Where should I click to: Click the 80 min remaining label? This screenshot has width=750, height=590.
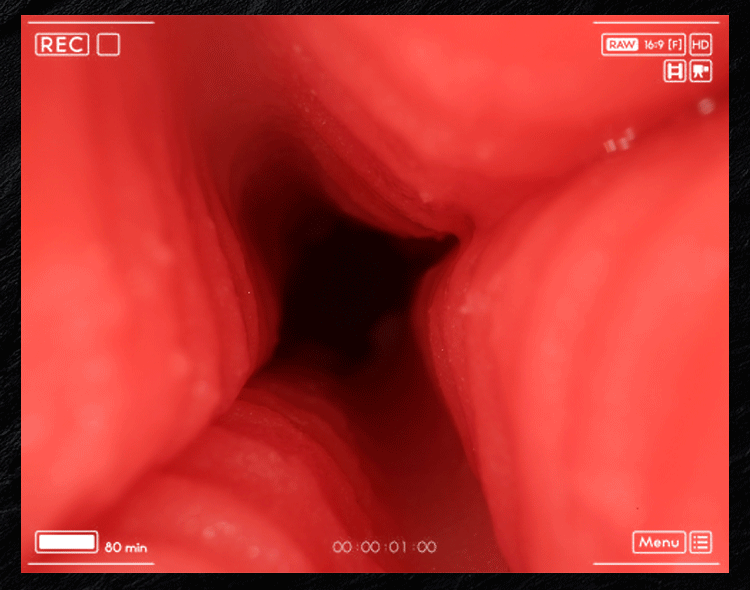(x=126, y=547)
